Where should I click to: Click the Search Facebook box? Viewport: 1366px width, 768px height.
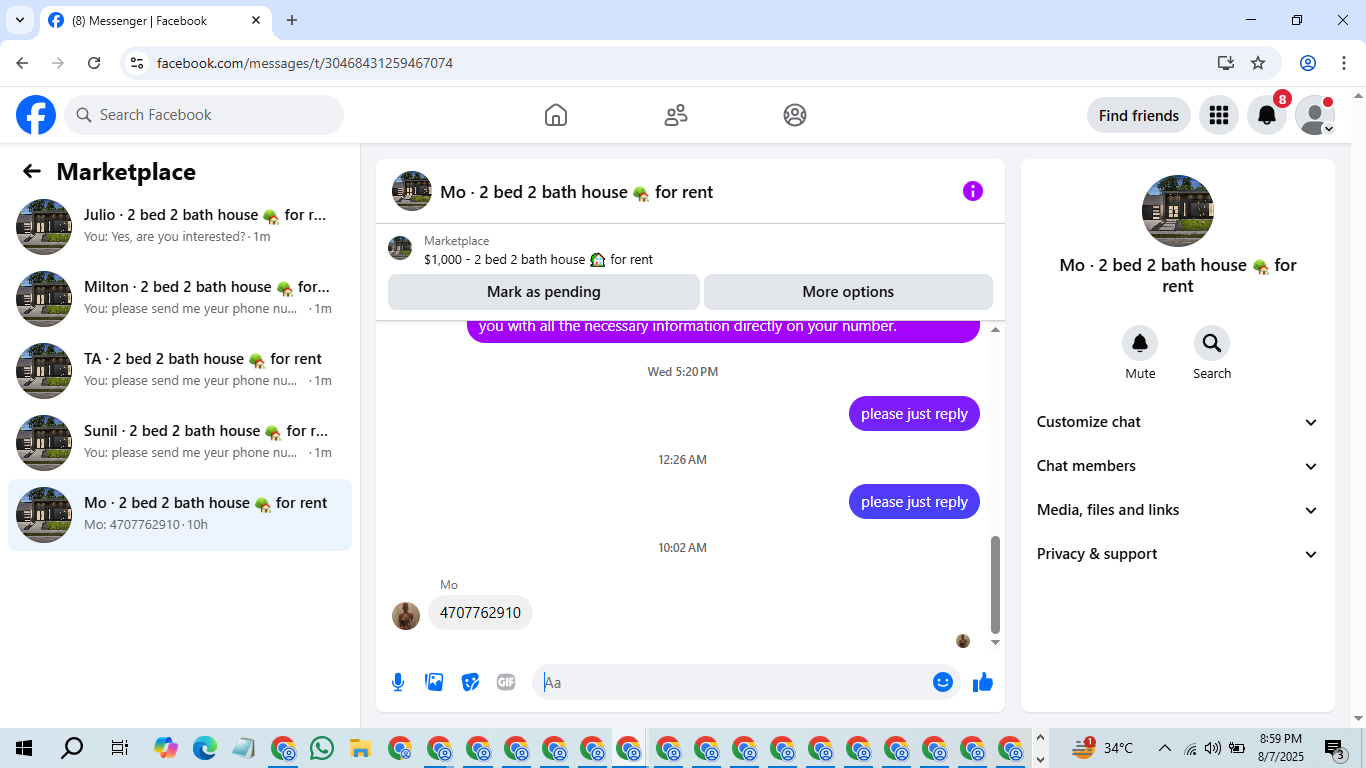coord(204,115)
